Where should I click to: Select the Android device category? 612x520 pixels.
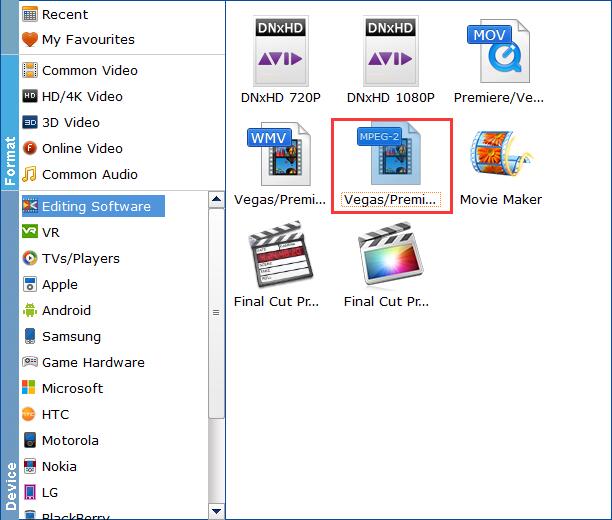pos(66,310)
